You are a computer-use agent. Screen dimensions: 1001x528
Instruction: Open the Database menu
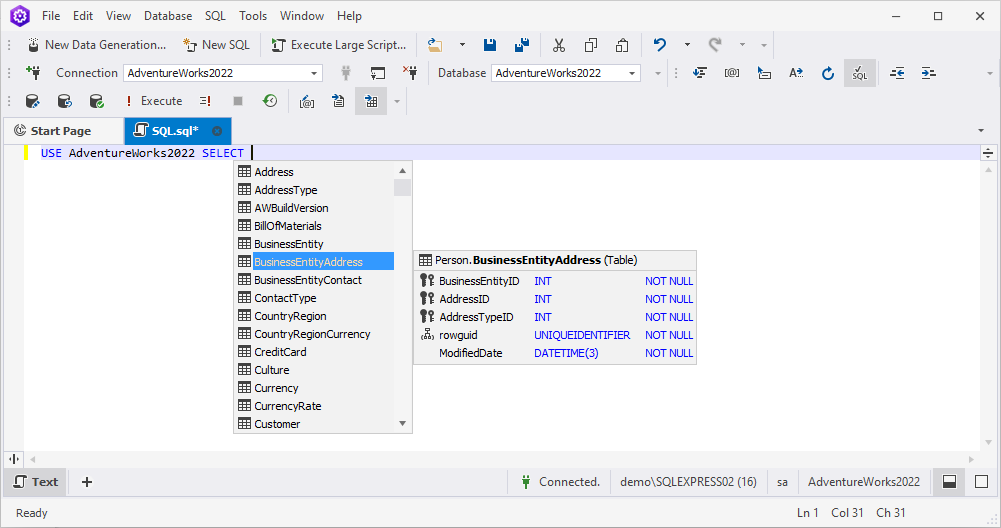[168, 16]
